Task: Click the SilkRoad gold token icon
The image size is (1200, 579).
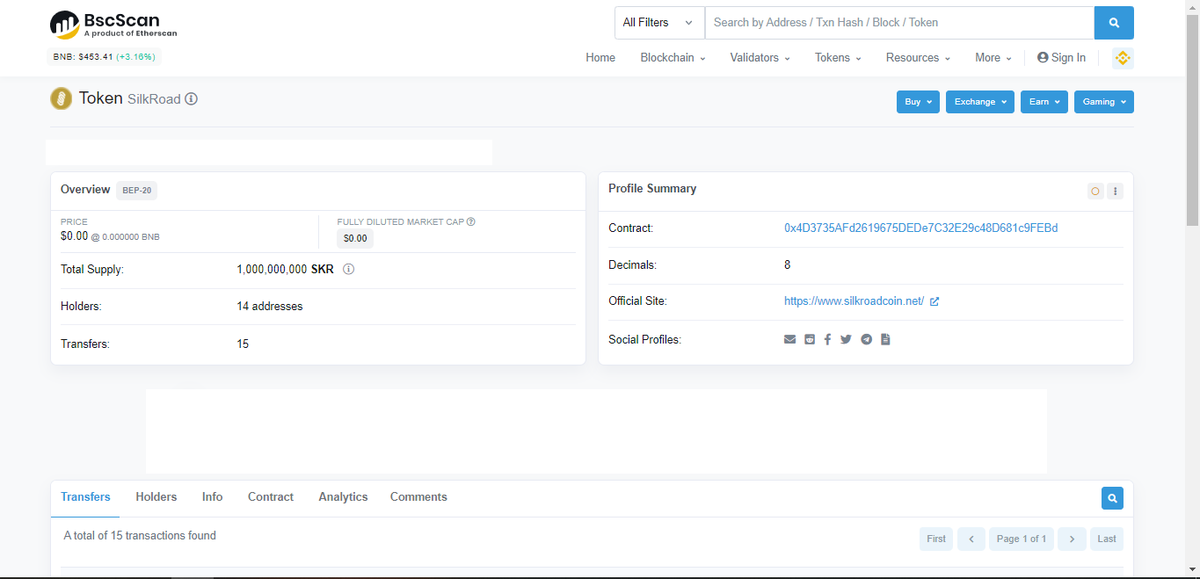Action: pos(61,99)
